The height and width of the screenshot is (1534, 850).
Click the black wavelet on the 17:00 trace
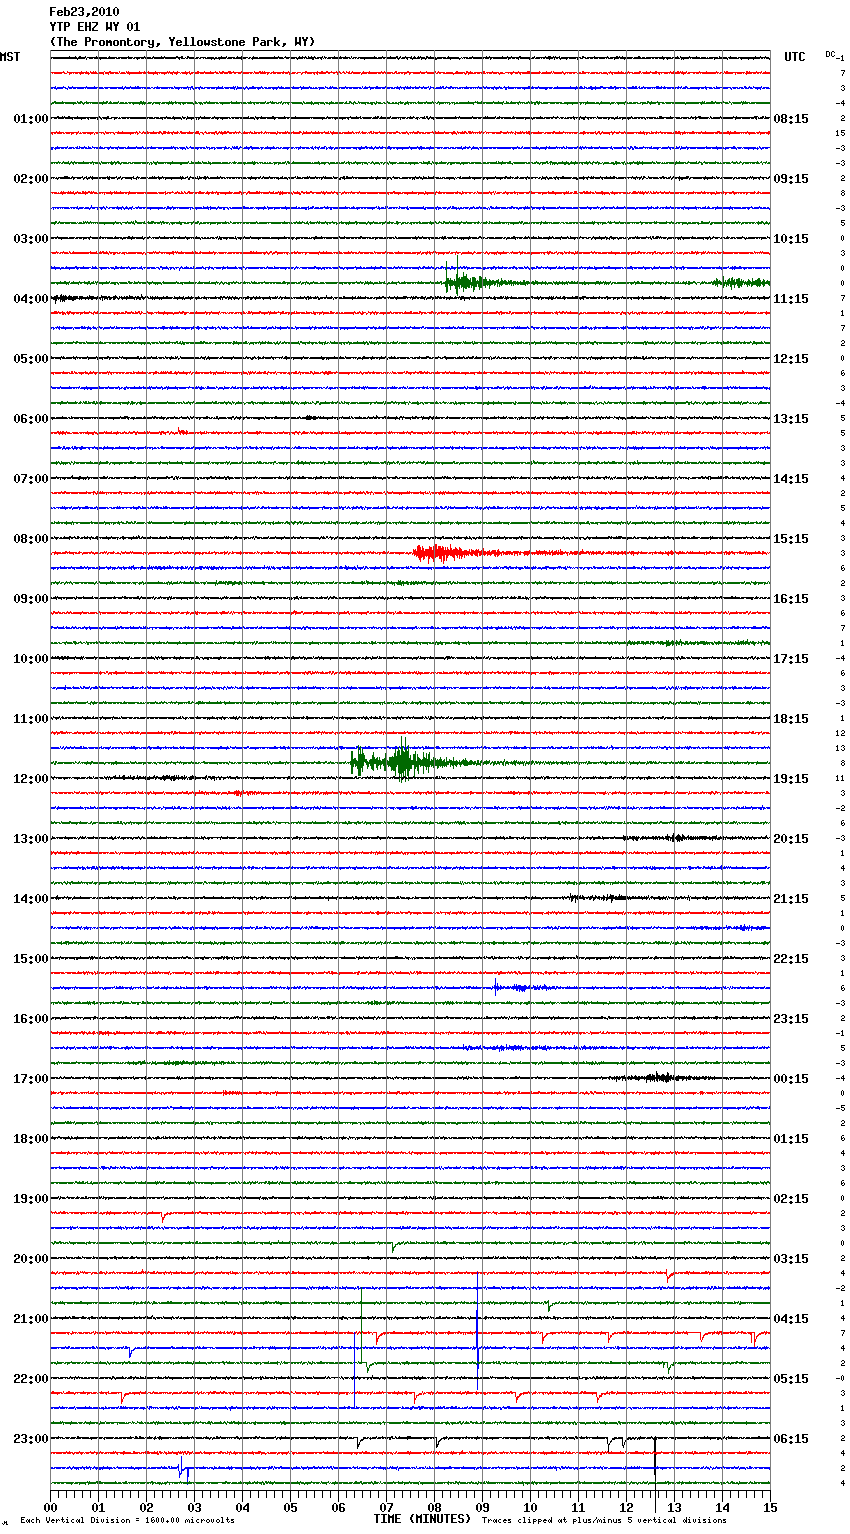(x=658, y=1078)
